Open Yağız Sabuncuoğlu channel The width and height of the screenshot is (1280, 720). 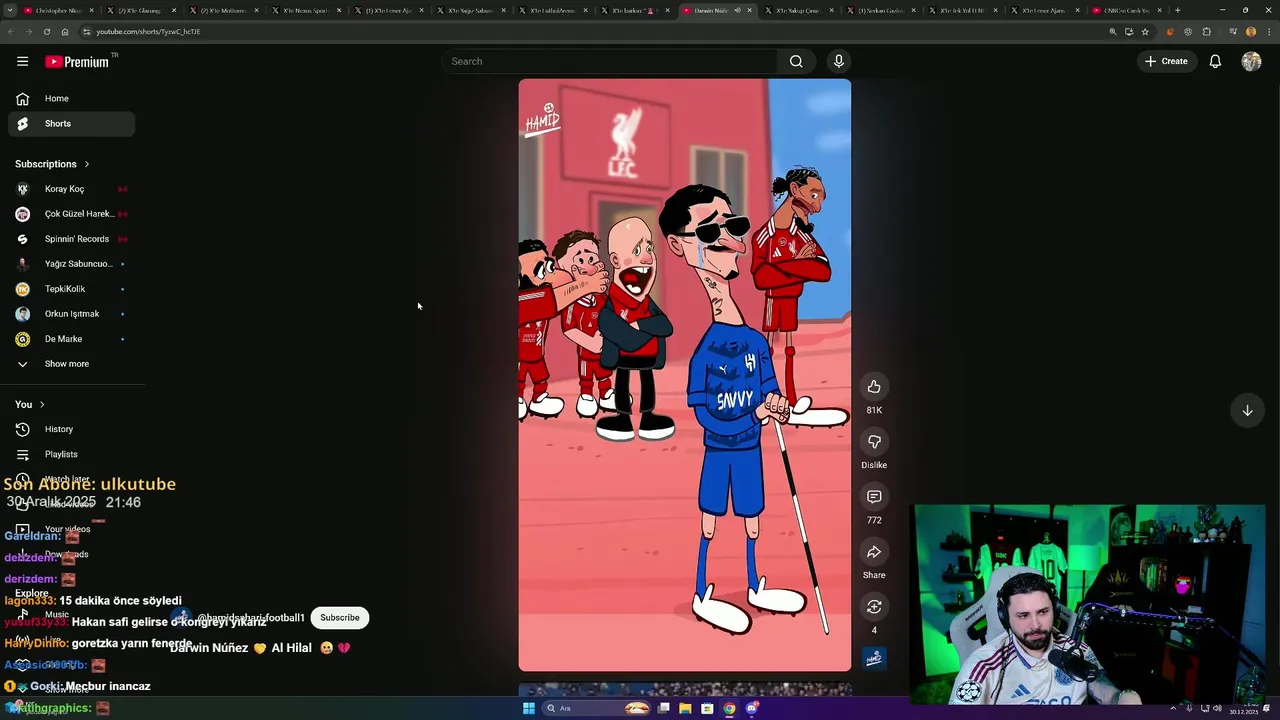point(71,264)
